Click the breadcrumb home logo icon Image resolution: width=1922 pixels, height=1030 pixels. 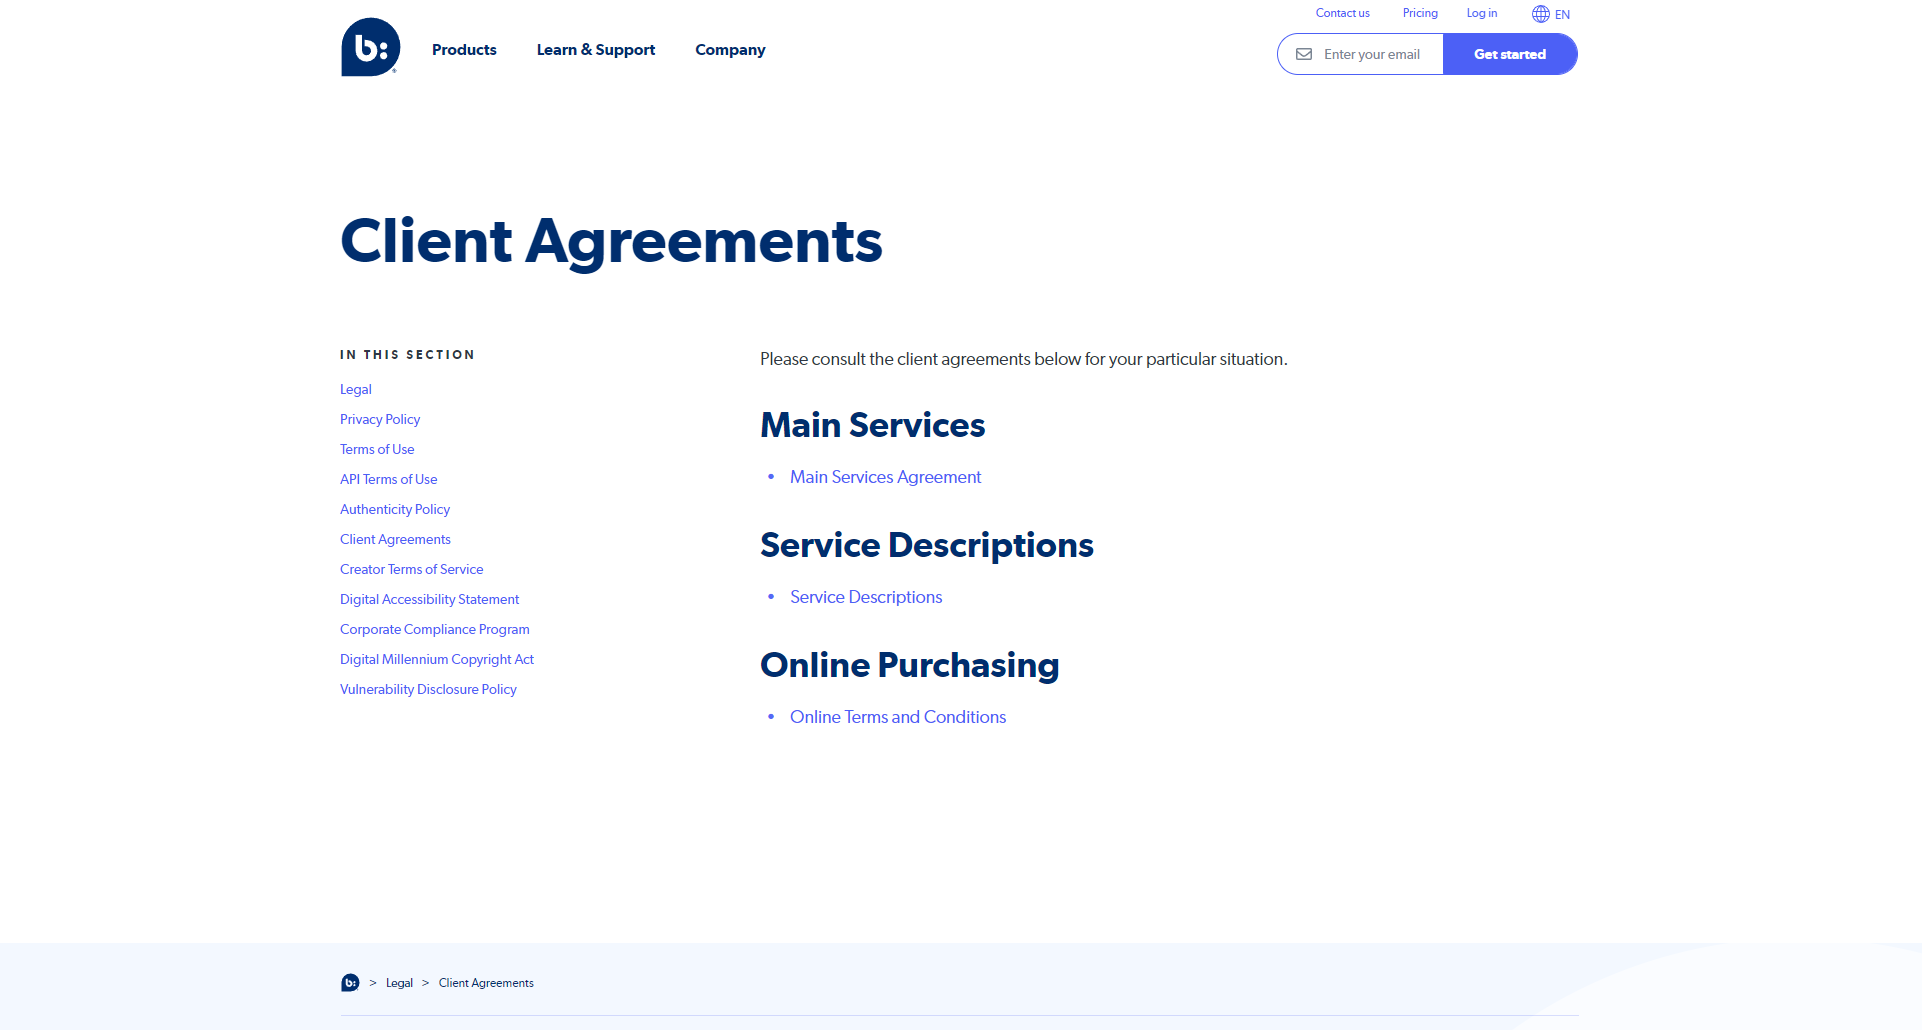click(x=350, y=983)
